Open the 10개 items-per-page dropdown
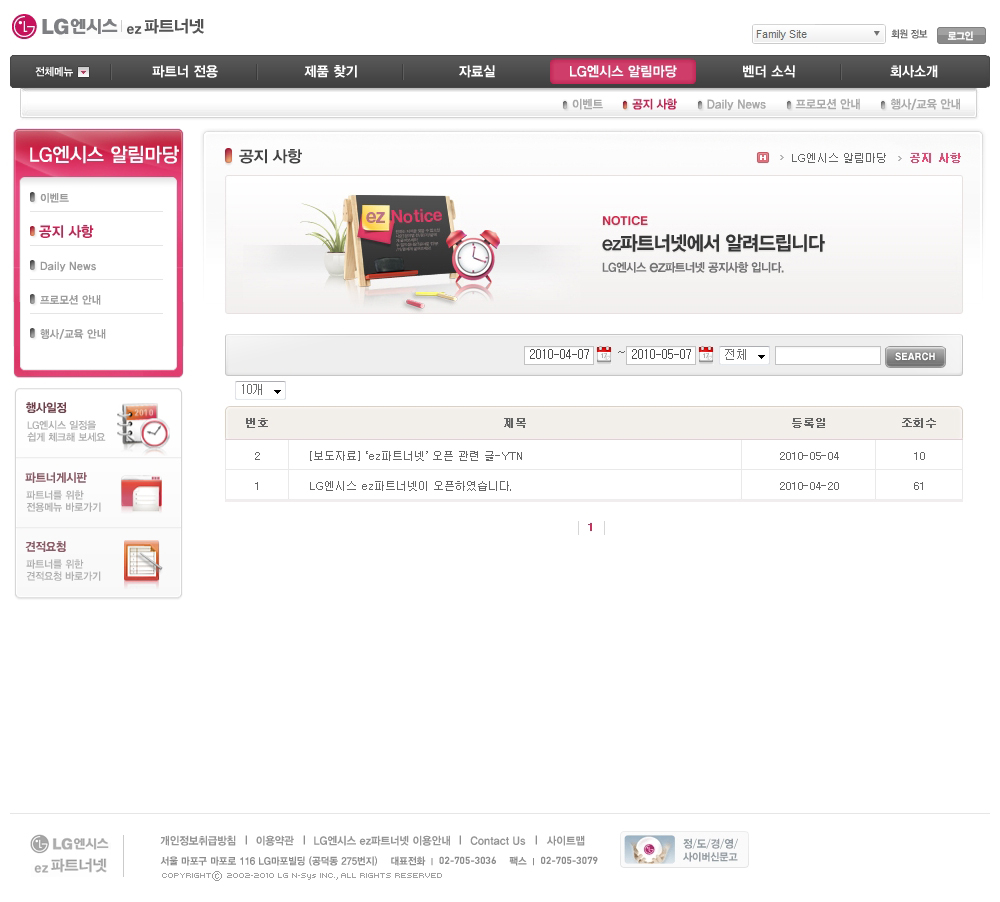Image resolution: width=1000 pixels, height=902 pixels. coord(260,390)
